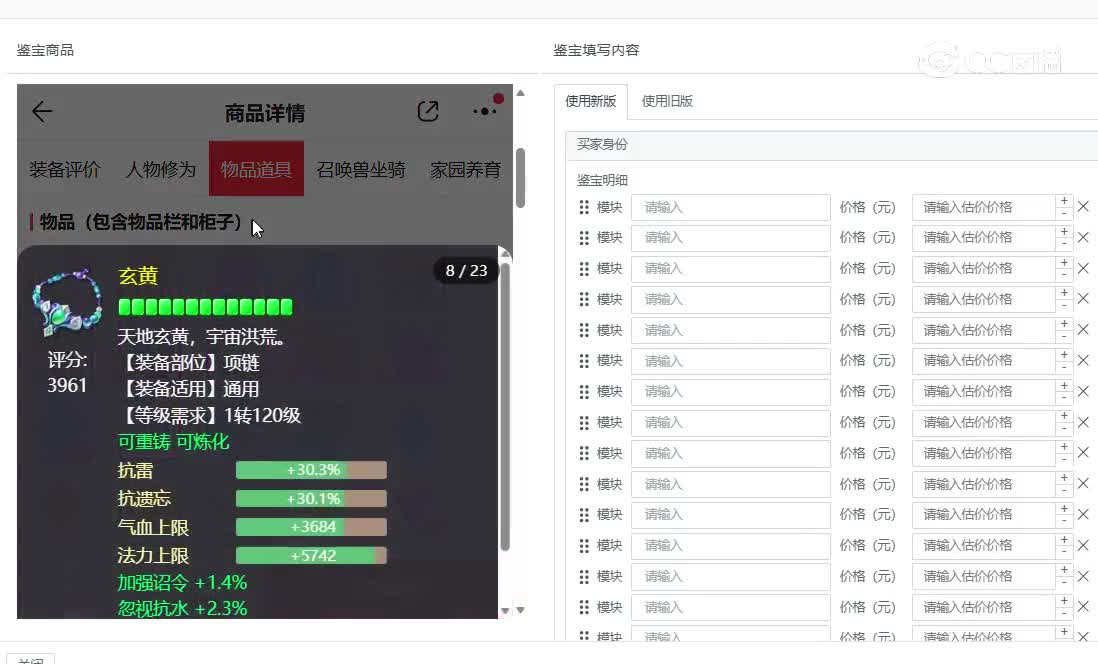Increase the sixth row's price with plus stepper
This screenshot has width=1098, height=664.
(1064, 355)
